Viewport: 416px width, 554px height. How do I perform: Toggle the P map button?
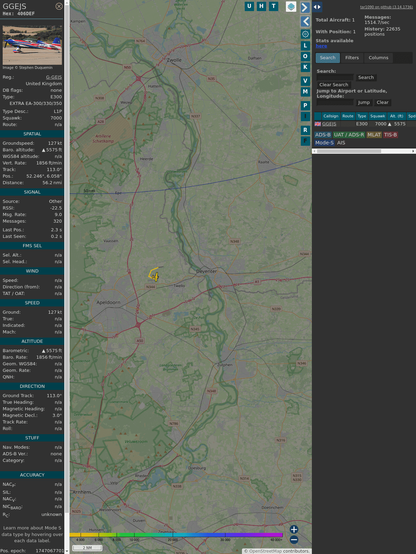pyautogui.click(x=305, y=105)
